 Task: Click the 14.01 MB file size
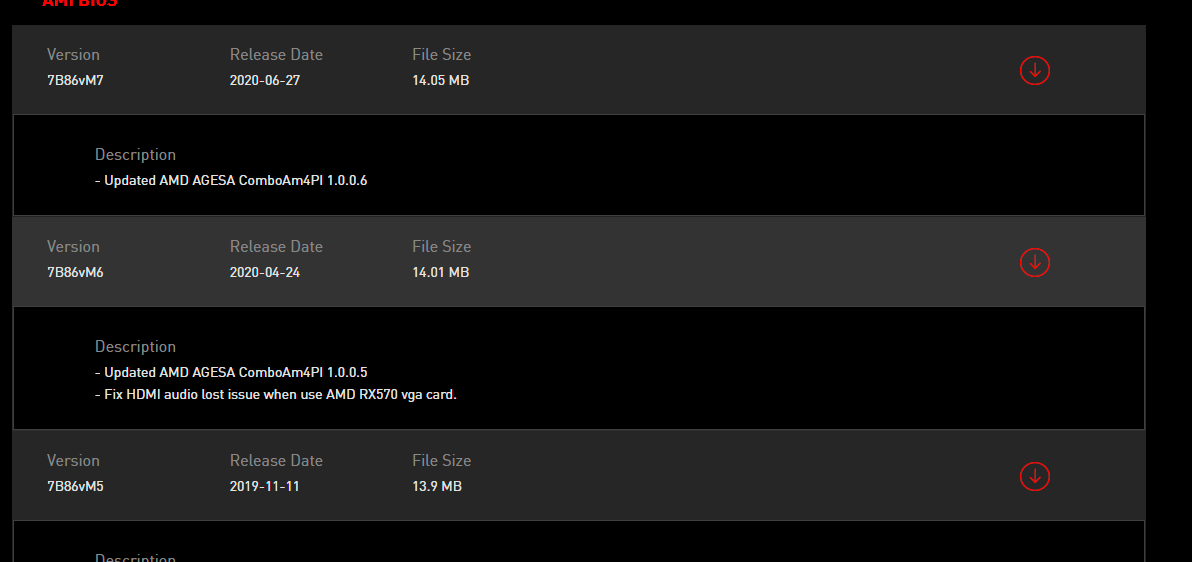click(441, 272)
